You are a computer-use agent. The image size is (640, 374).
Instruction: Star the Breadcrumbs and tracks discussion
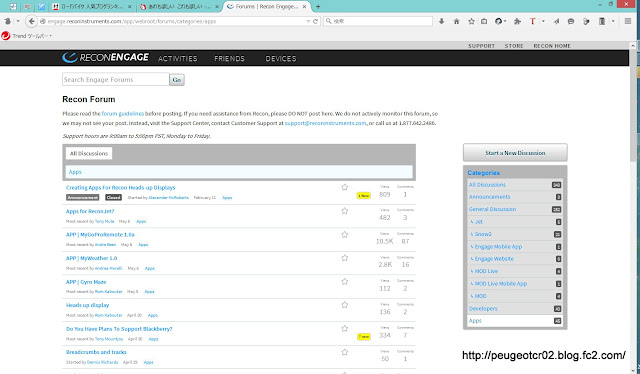(344, 352)
